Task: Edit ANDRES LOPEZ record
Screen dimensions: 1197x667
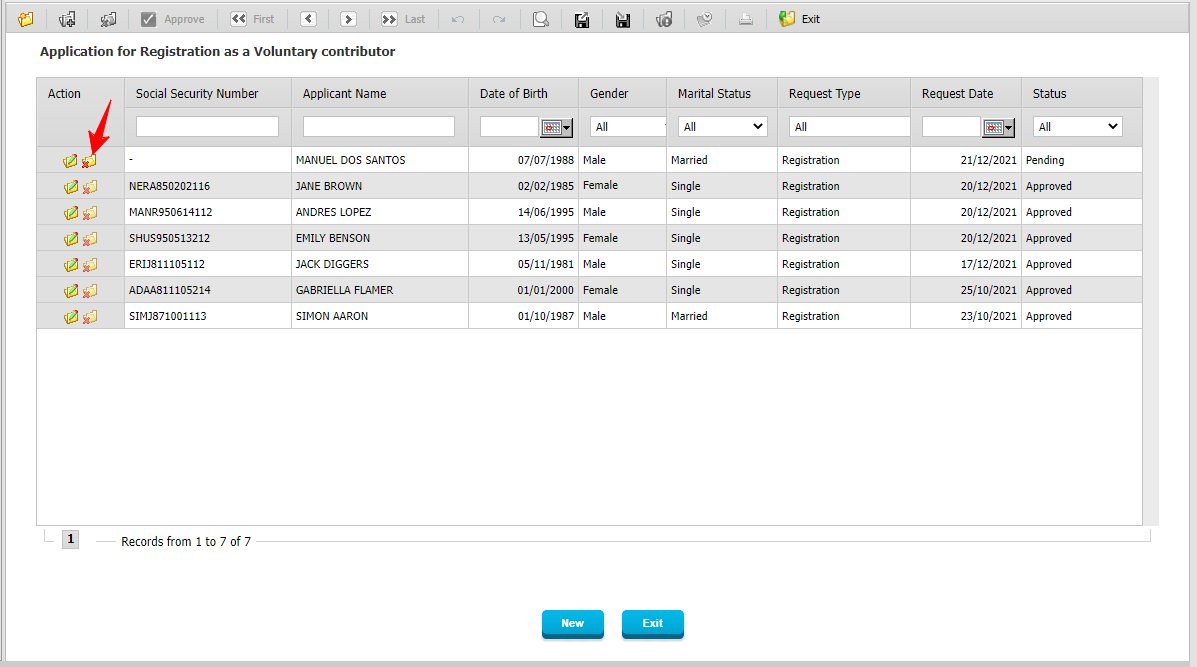Action: point(70,213)
